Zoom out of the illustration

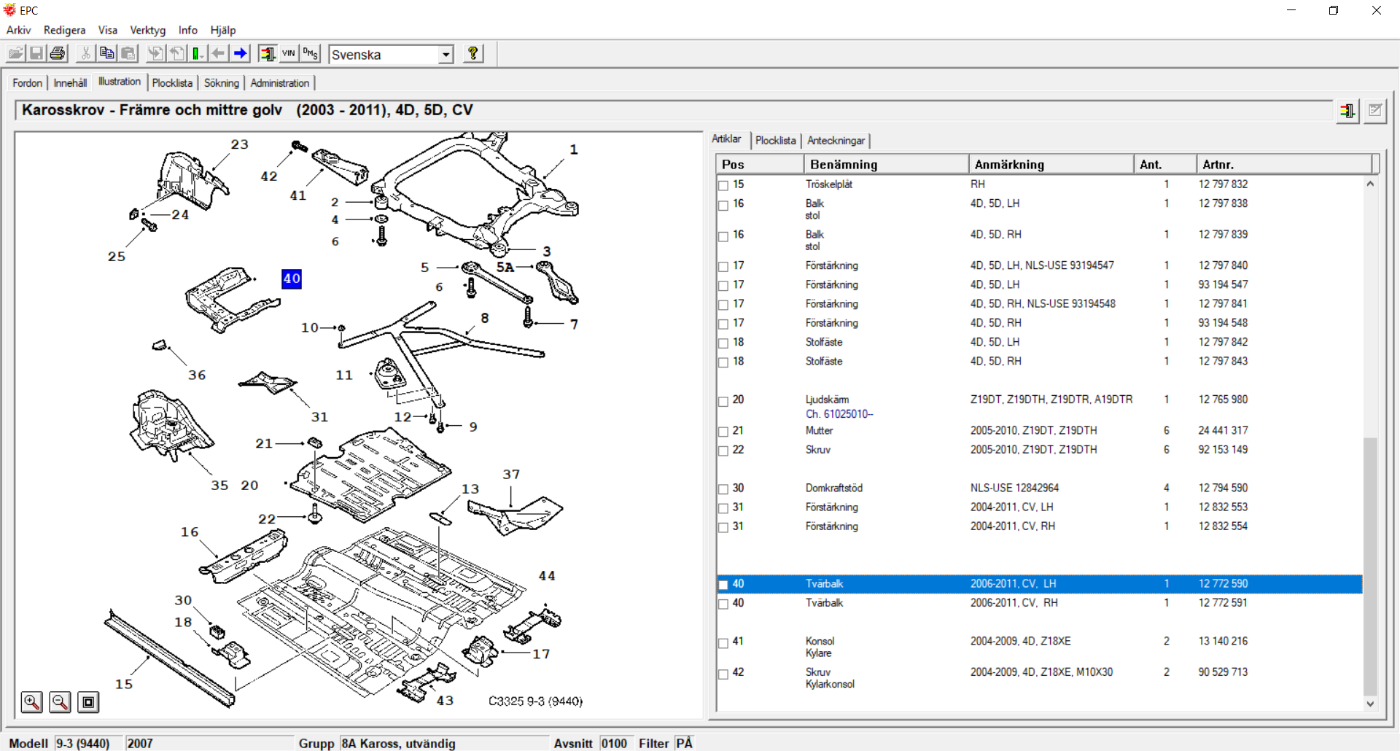click(x=60, y=701)
